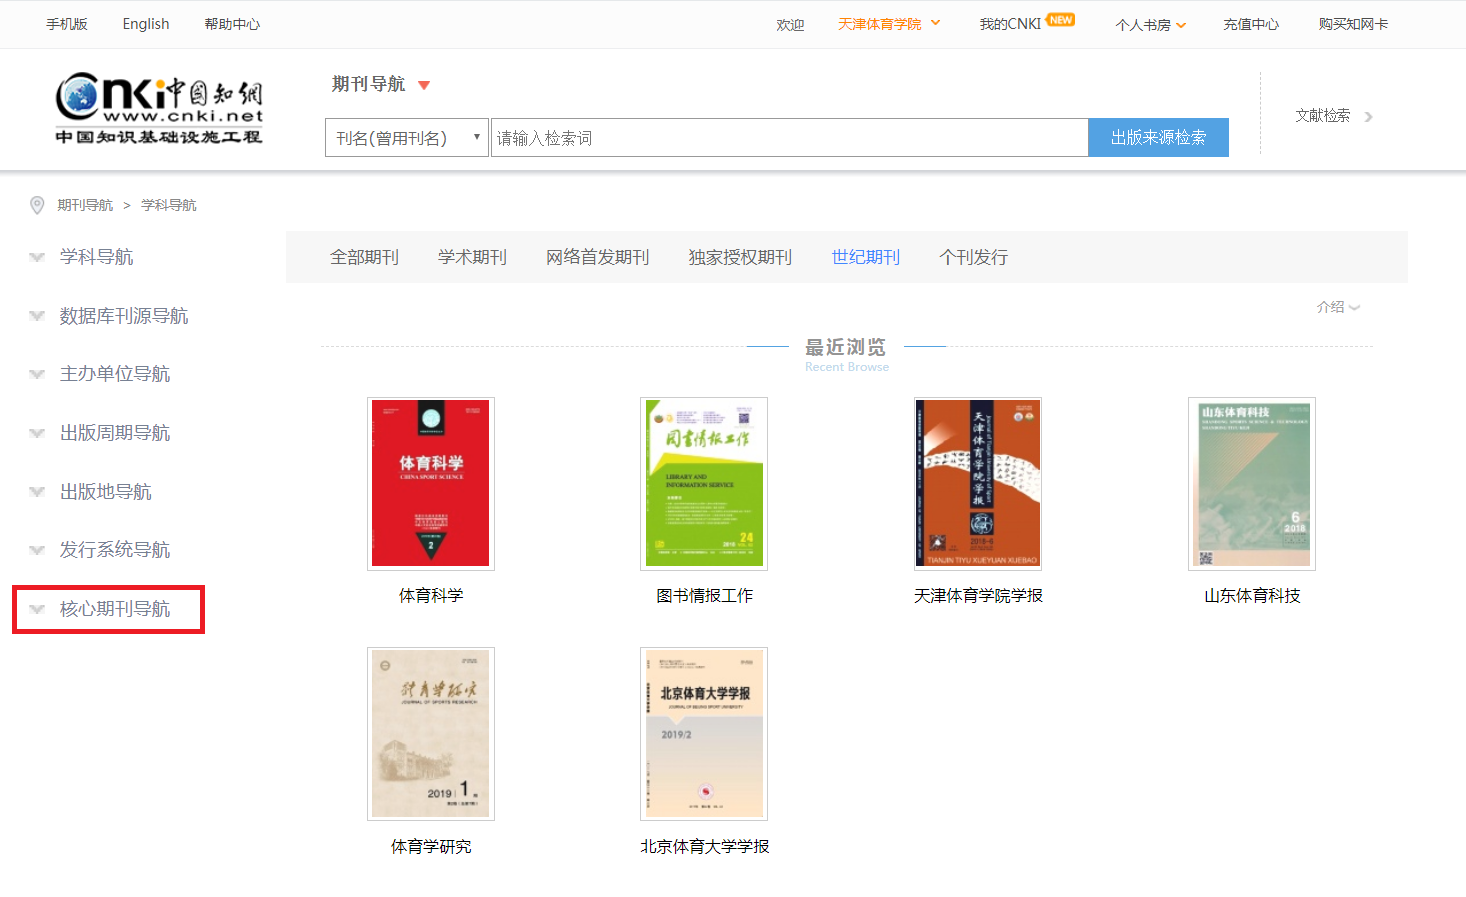
Task: Click the CNKI logo
Action: (x=159, y=109)
